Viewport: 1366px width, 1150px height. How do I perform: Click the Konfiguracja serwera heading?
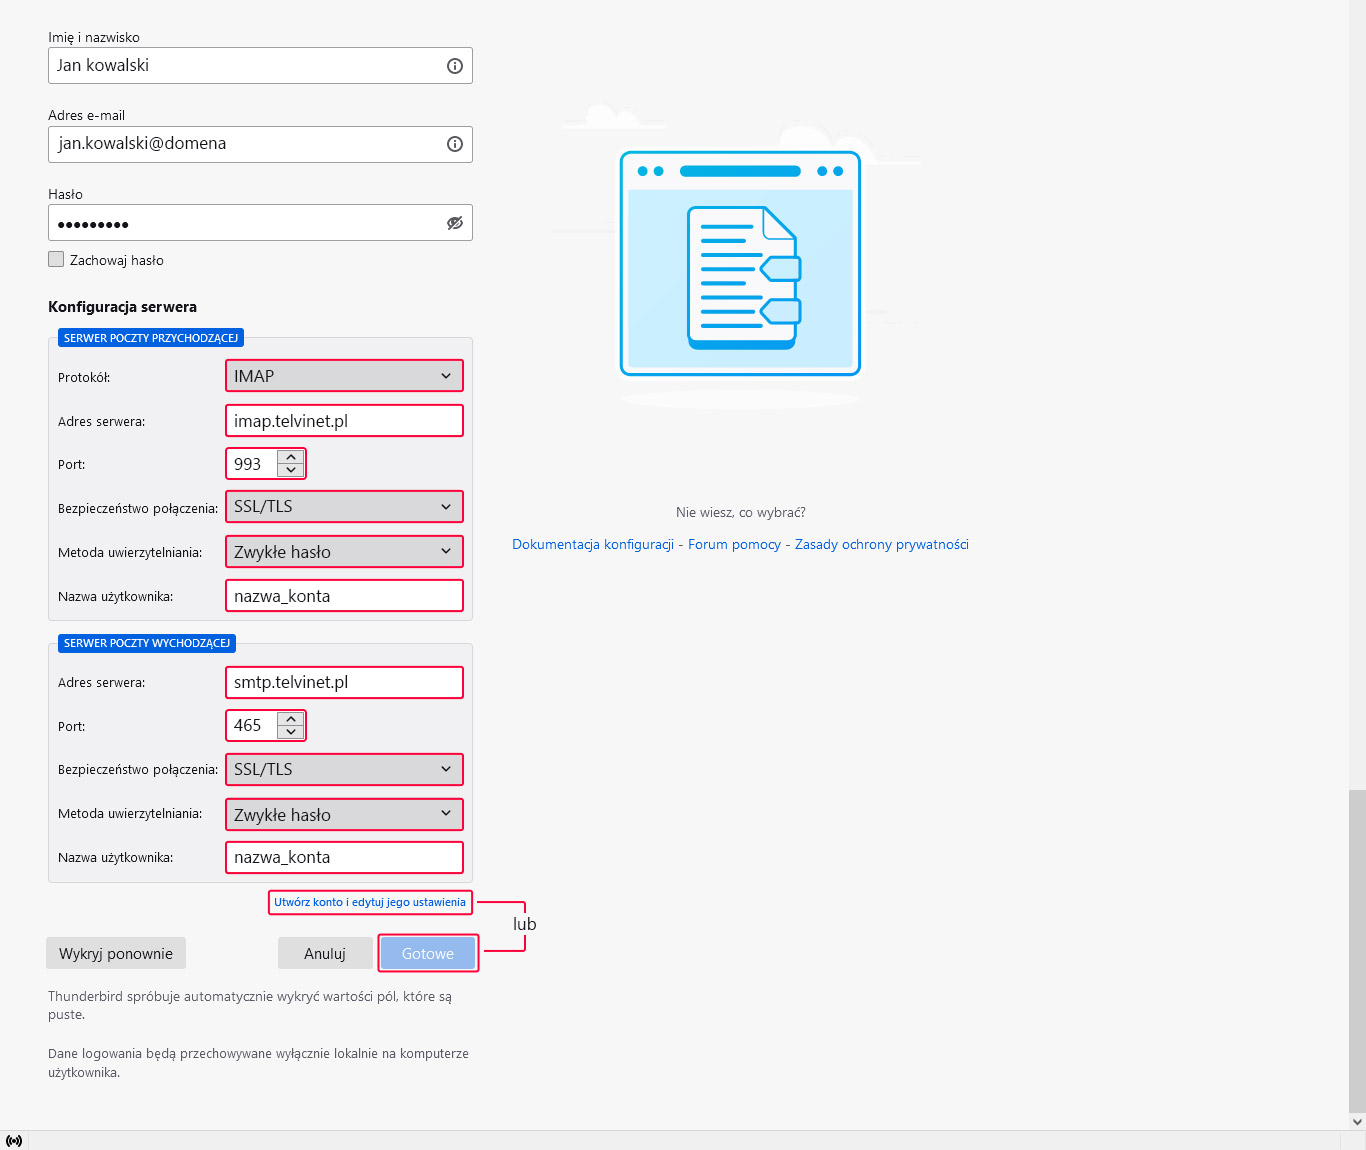pyautogui.click(x=122, y=307)
